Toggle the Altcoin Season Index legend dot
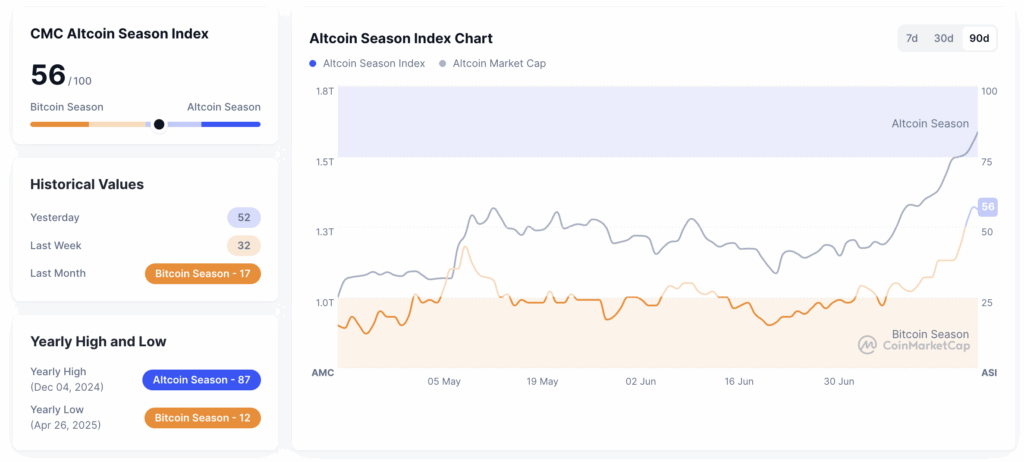 (x=313, y=64)
